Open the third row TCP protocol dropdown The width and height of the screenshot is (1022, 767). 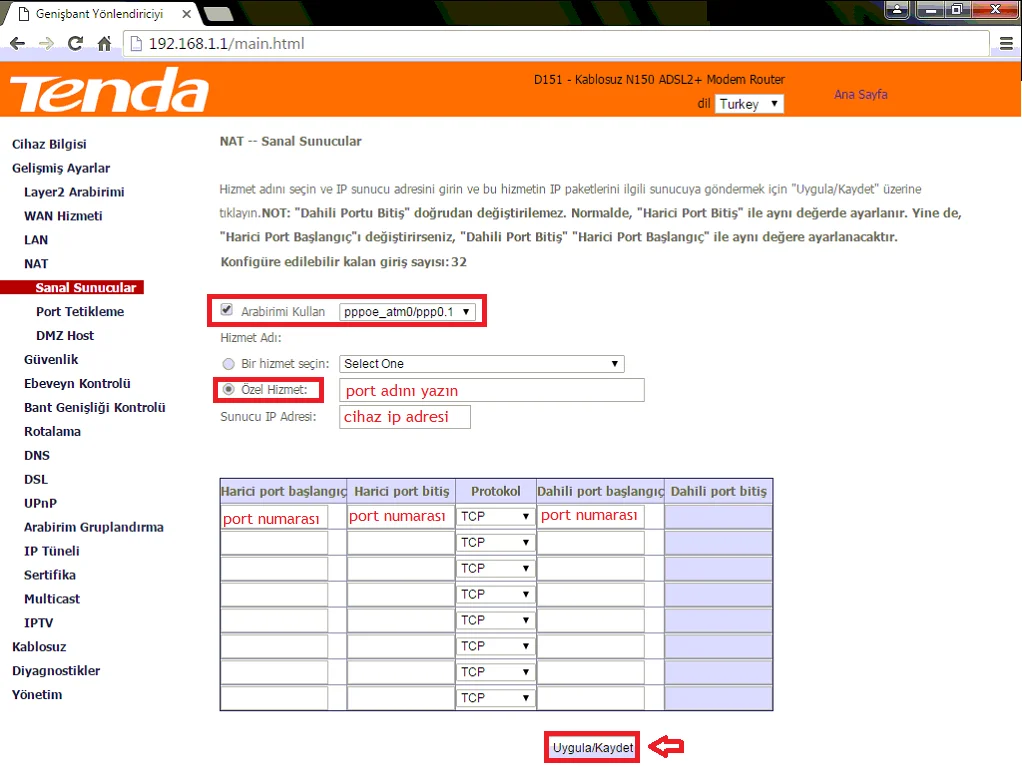coord(495,568)
